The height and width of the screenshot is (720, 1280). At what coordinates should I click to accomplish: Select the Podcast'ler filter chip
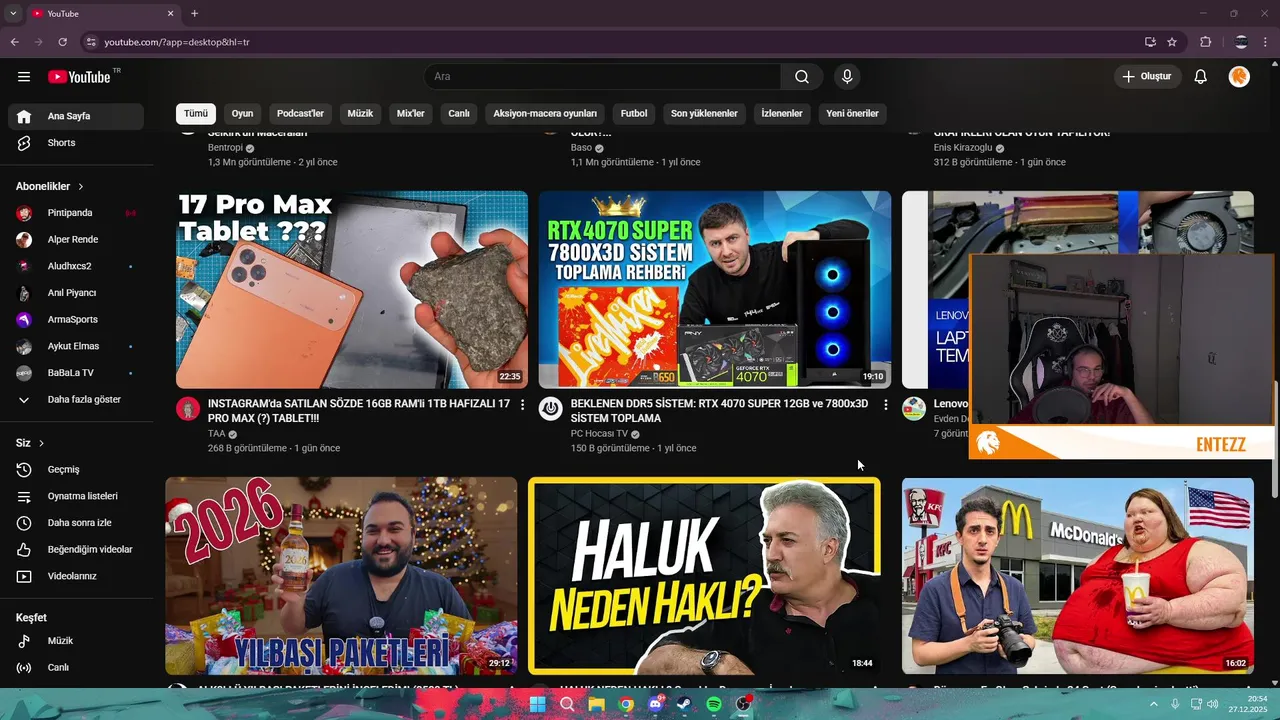pos(300,114)
